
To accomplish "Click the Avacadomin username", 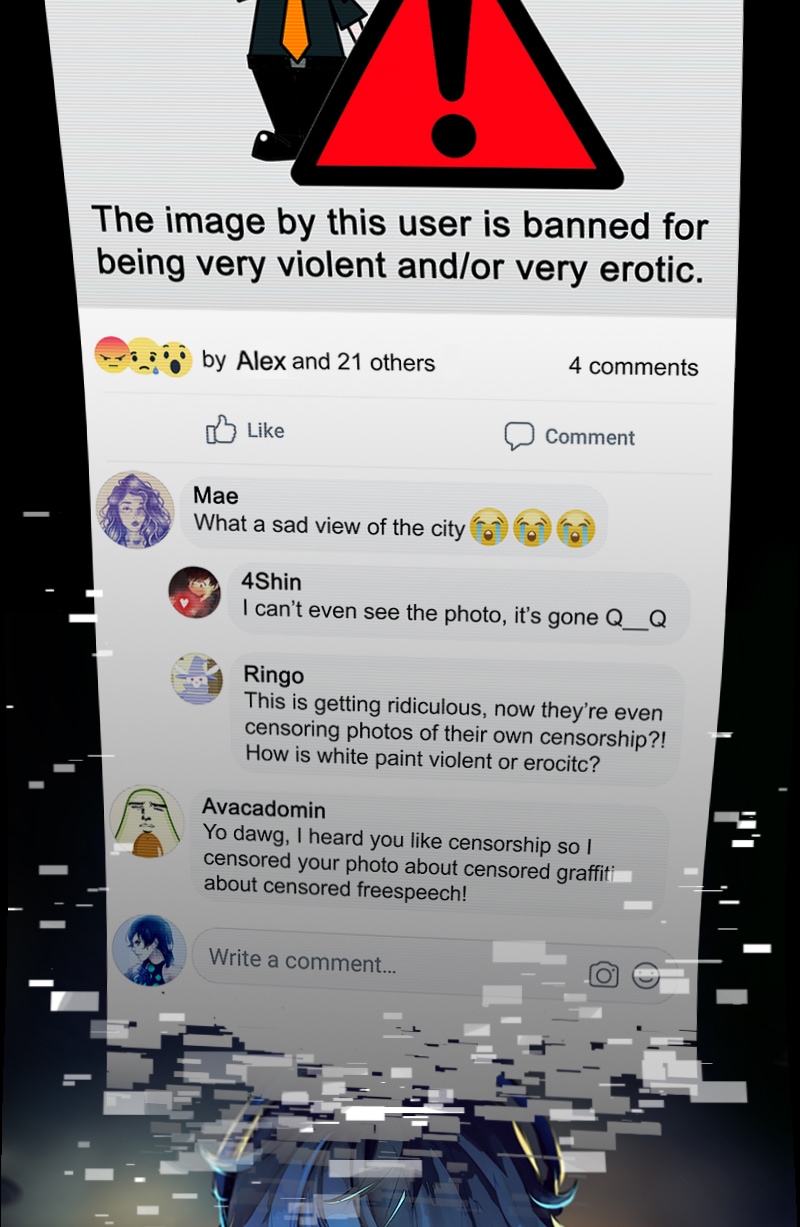I will (x=264, y=808).
